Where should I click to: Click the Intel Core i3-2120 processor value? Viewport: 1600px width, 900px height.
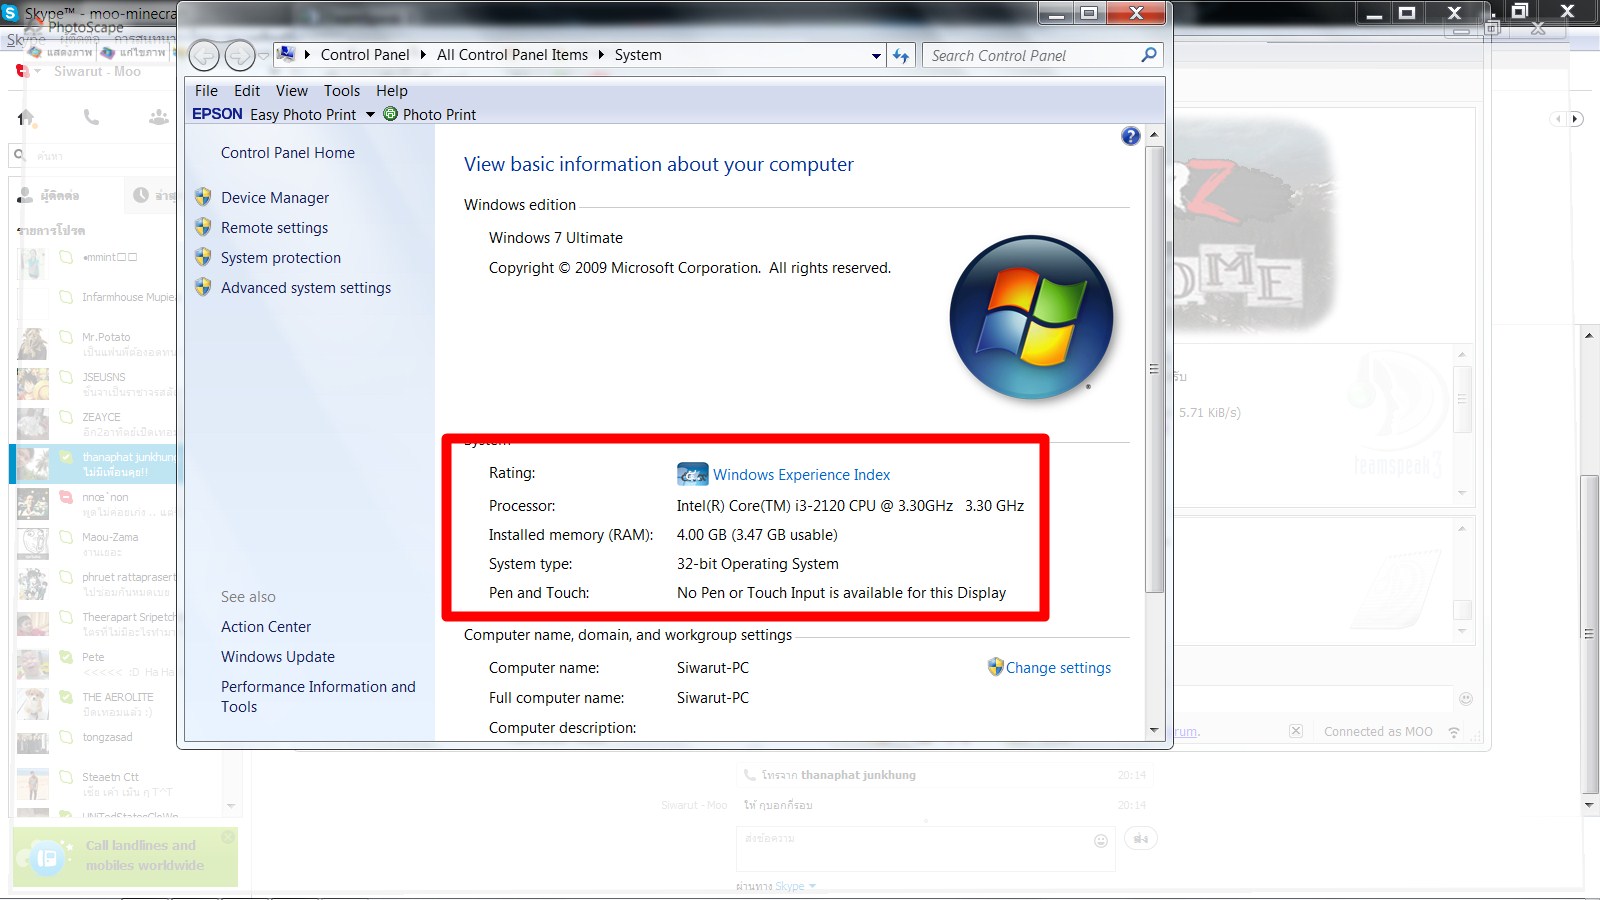[850, 506]
